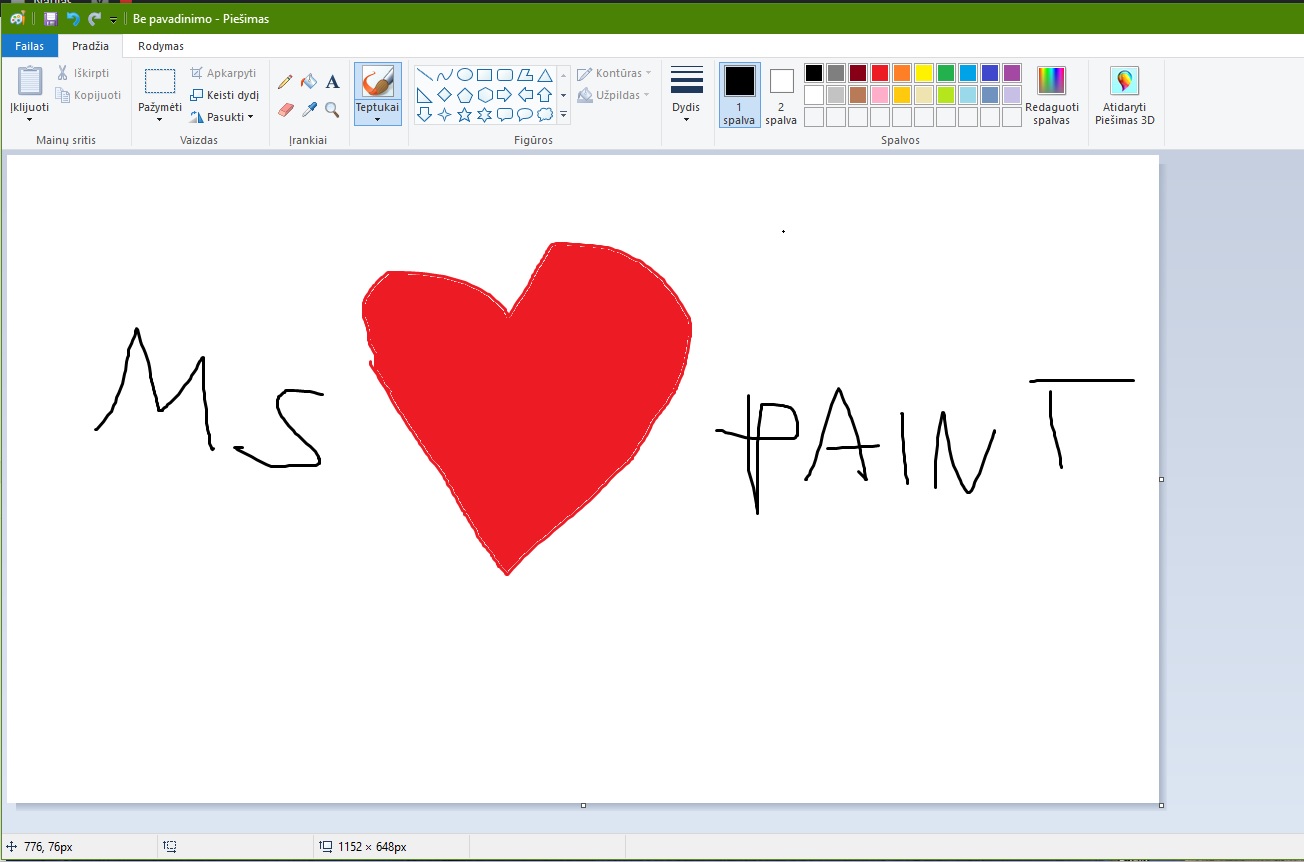Select the Color picker eyedropper tool
Viewport: 1304px width, 862px height.
pyautogui.click(x=309, y=109)
